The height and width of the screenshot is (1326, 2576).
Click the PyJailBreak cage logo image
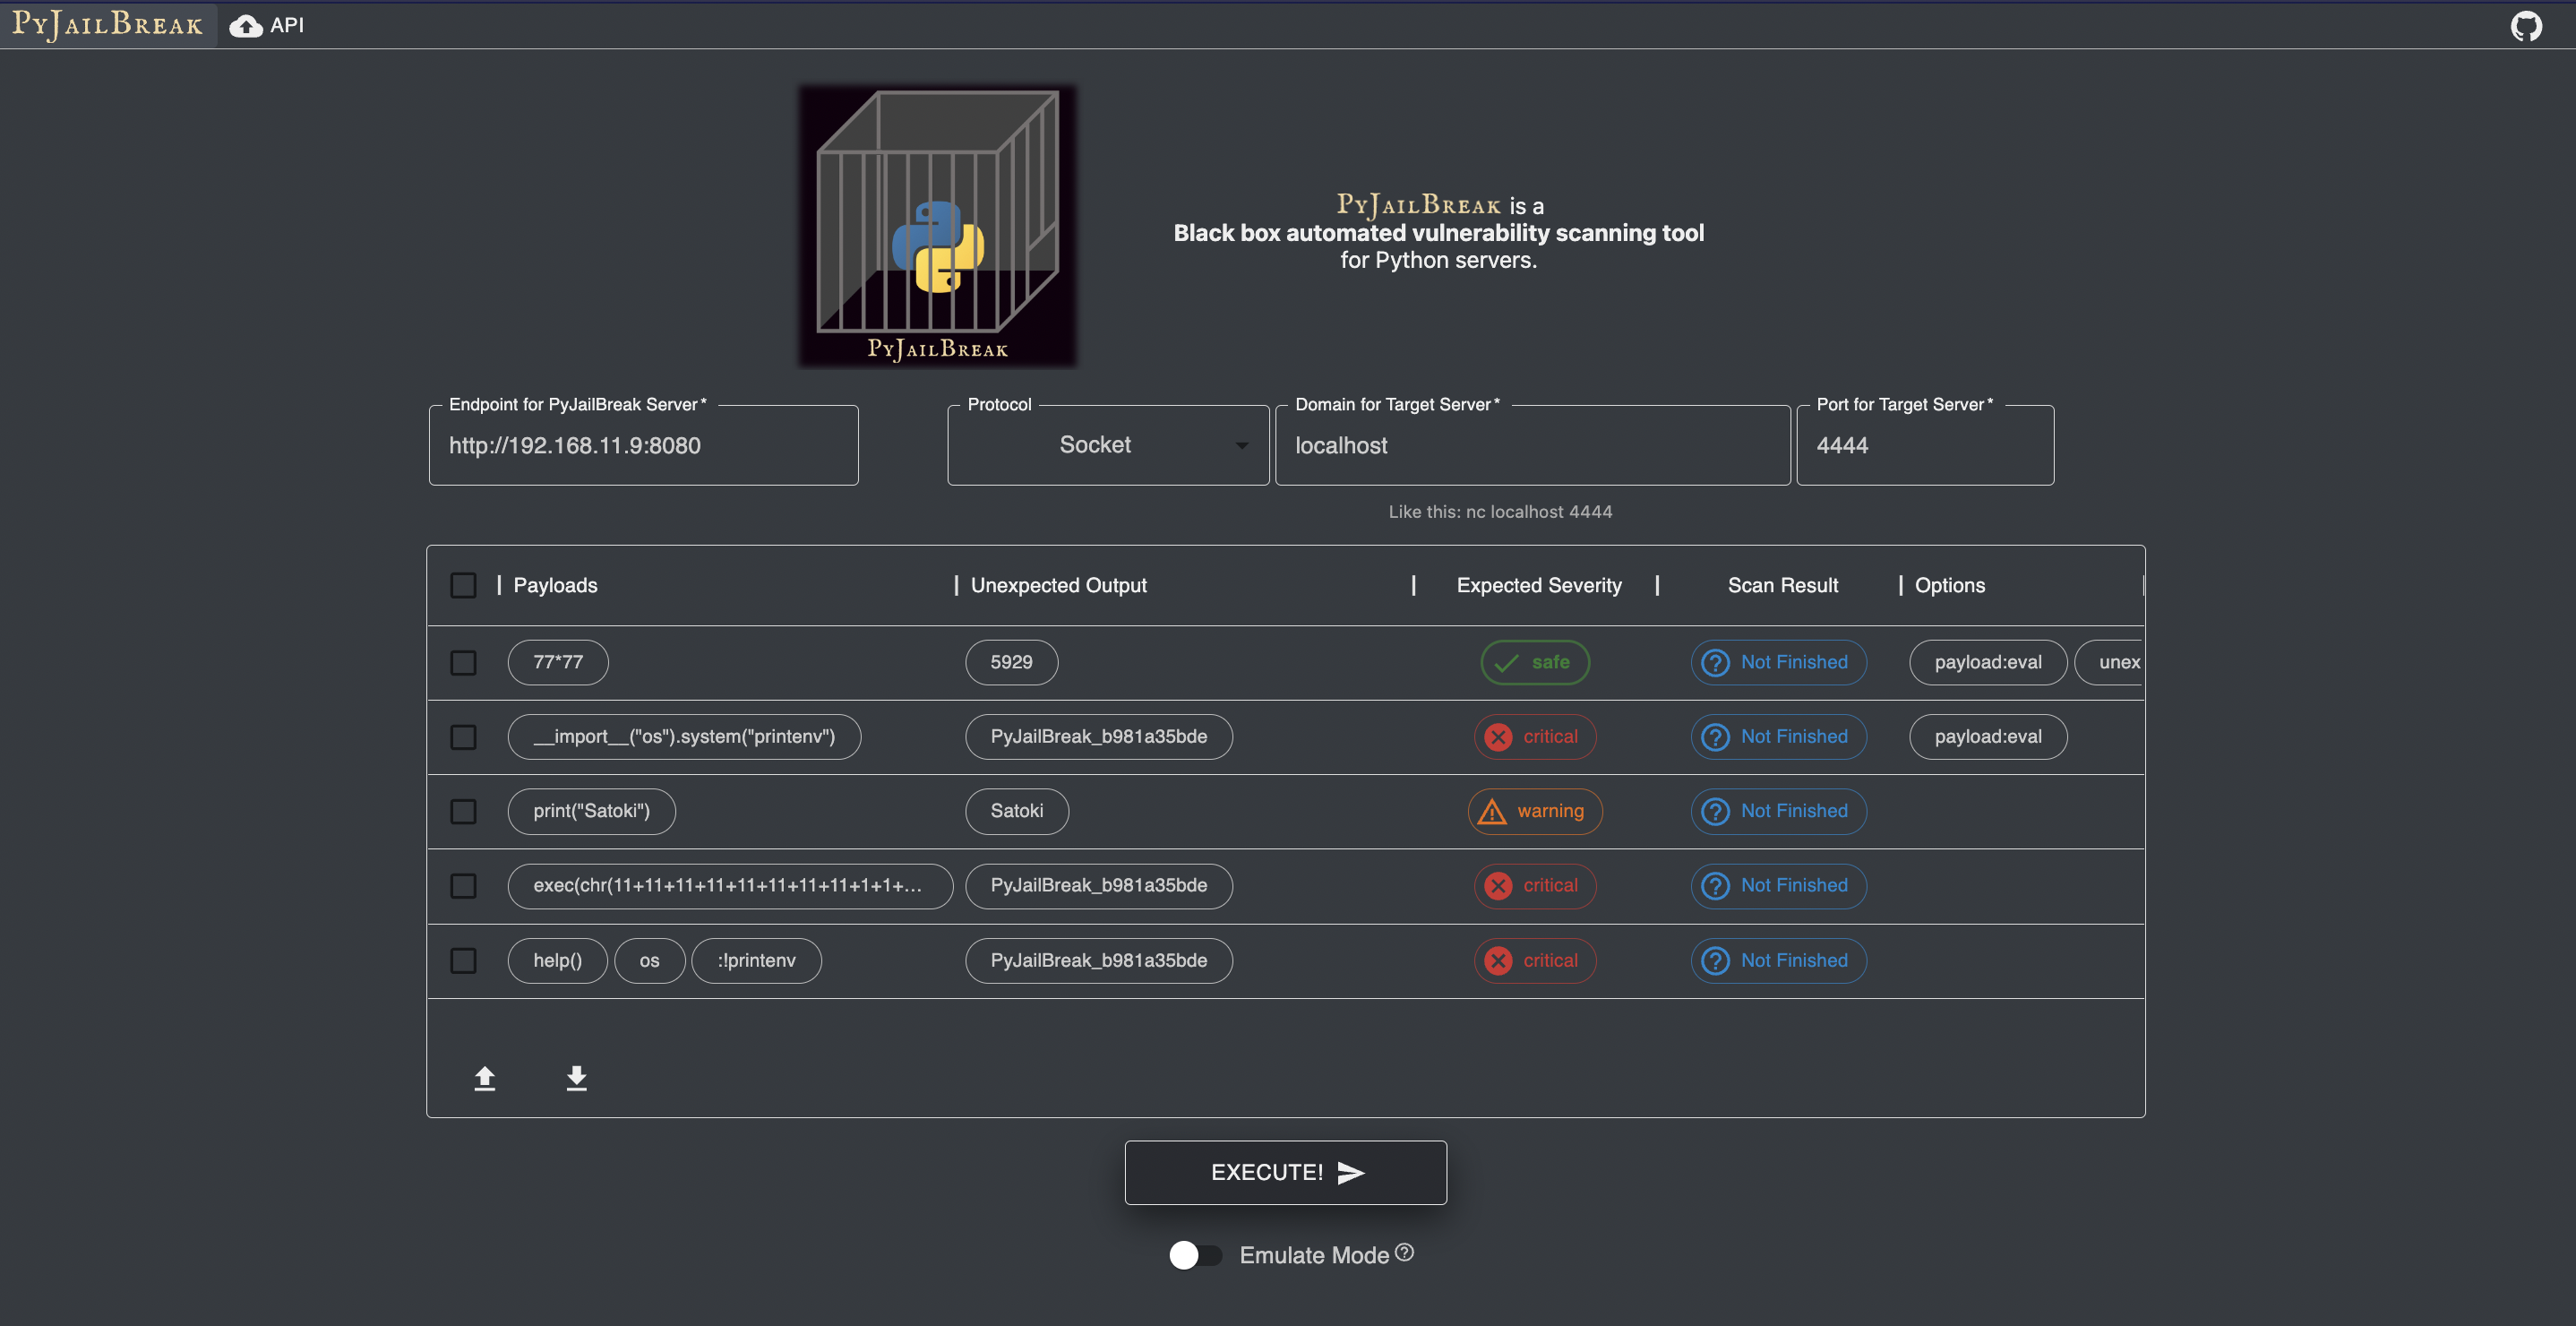click(x=937, y=226)
